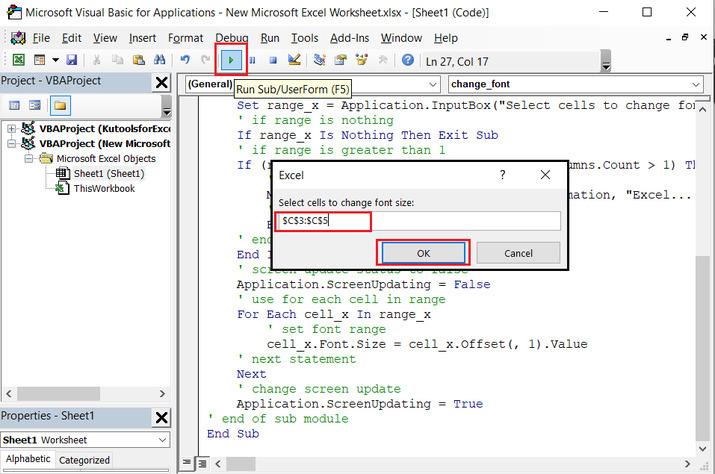Click the dialog help question mark
715x474 pixels.
pos(502,175)
